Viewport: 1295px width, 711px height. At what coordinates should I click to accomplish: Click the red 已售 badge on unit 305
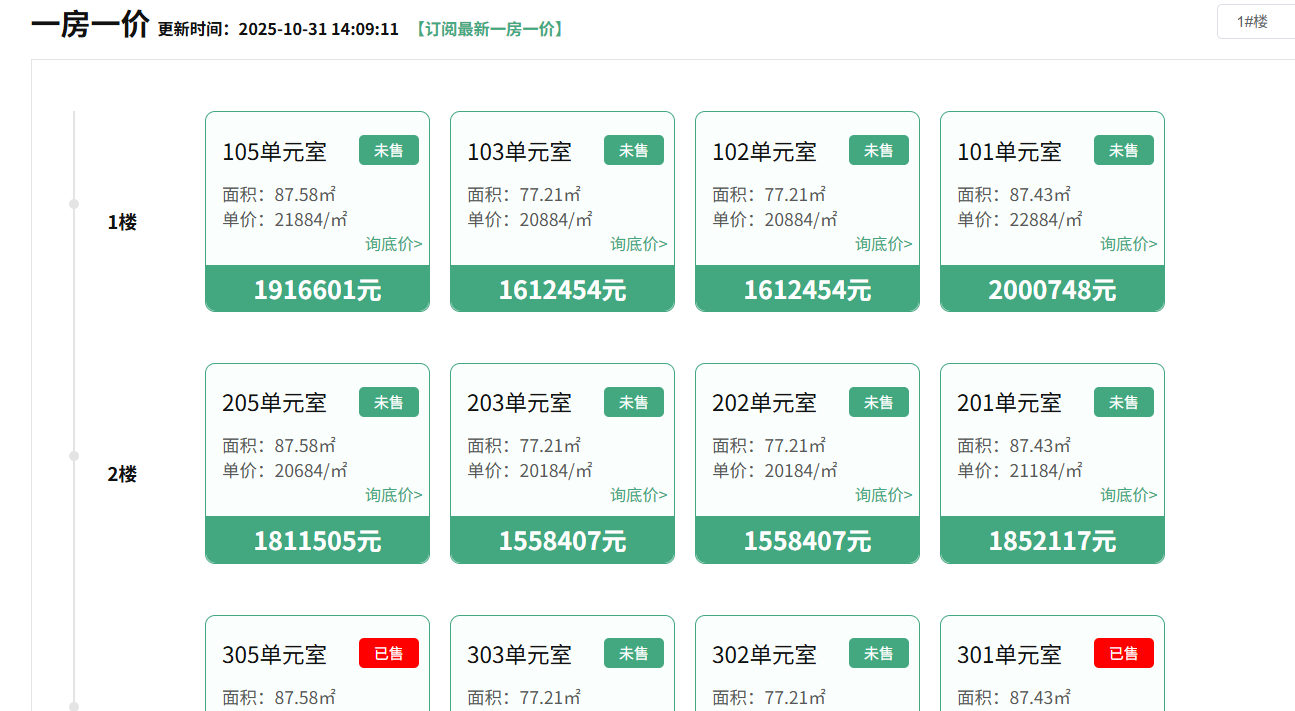pyautogui.click(x=389, y=653)
